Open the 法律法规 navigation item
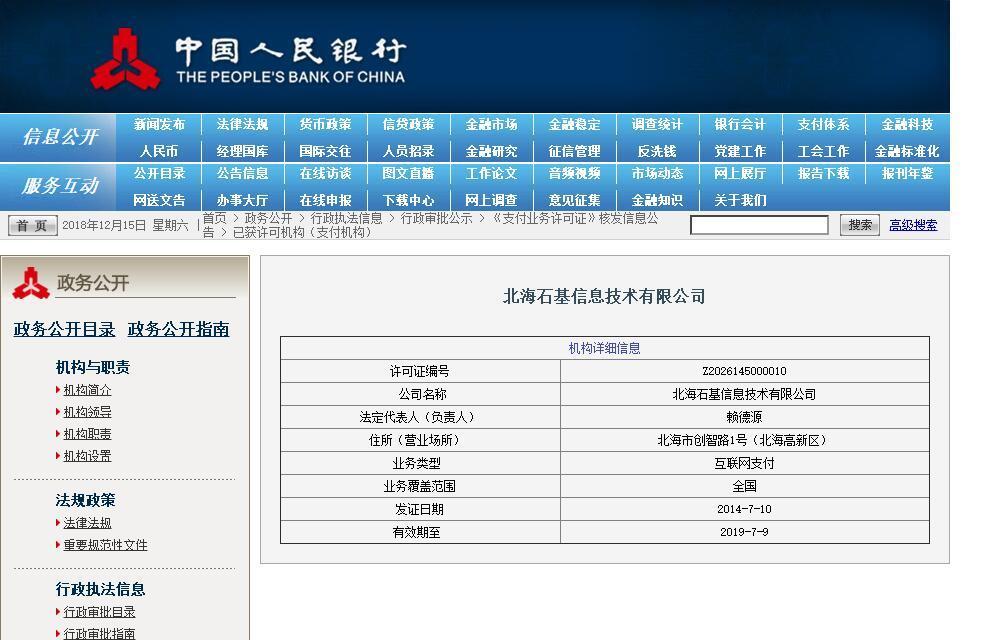 point(242,125)
